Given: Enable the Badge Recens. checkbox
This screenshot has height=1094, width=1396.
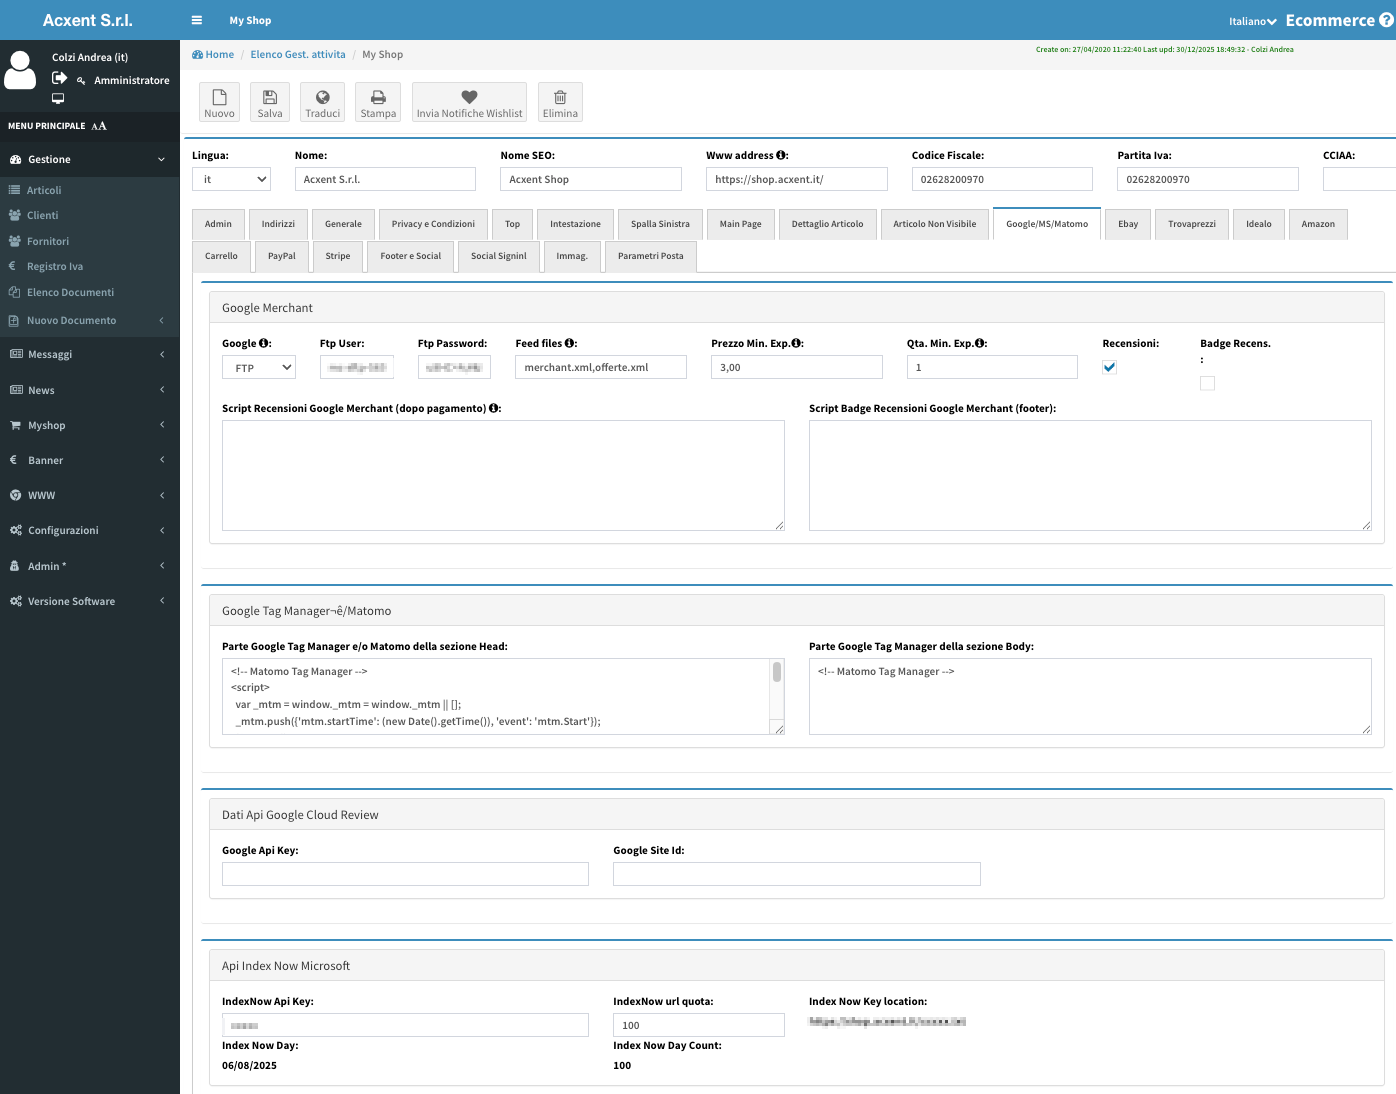Looking at the screenshot, I should click(x=1207, y=383).
